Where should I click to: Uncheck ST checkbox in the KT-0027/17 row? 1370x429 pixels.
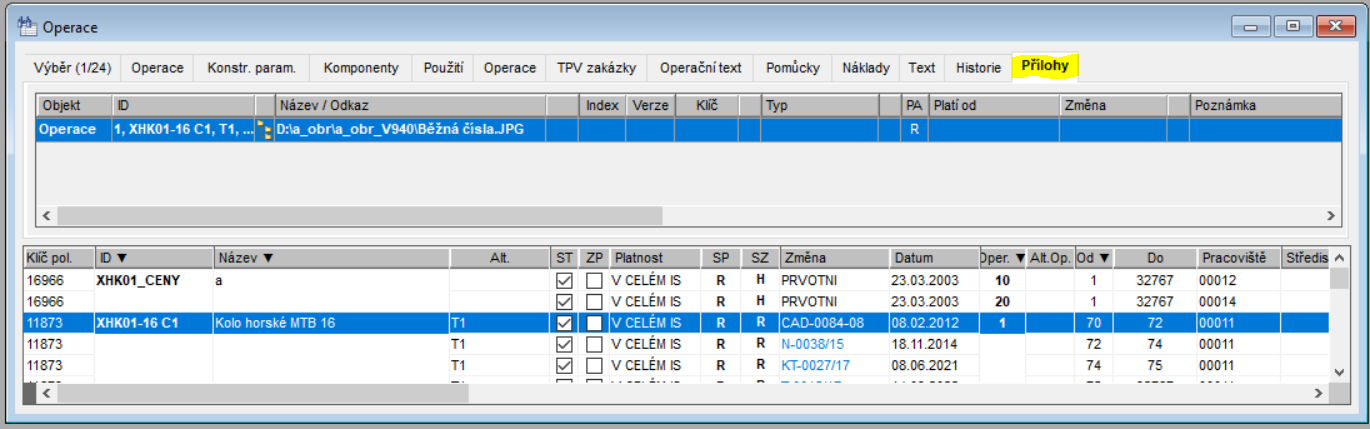(565, 365)
